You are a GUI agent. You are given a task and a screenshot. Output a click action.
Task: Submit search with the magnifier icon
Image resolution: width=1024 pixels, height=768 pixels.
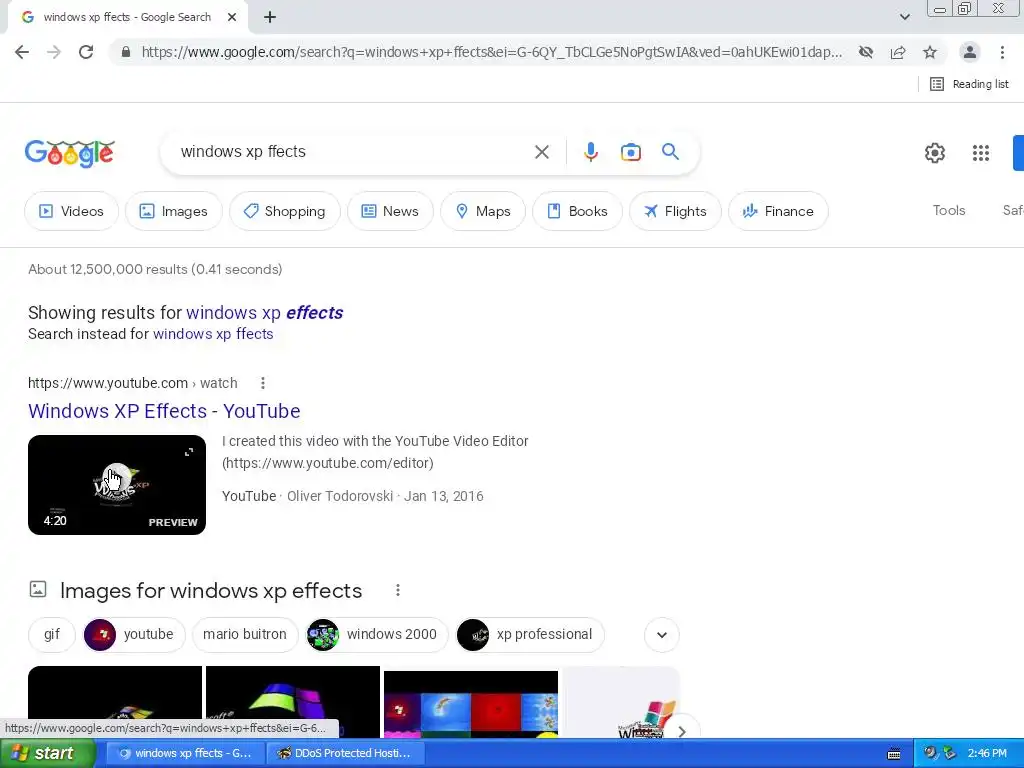[670, 152]
